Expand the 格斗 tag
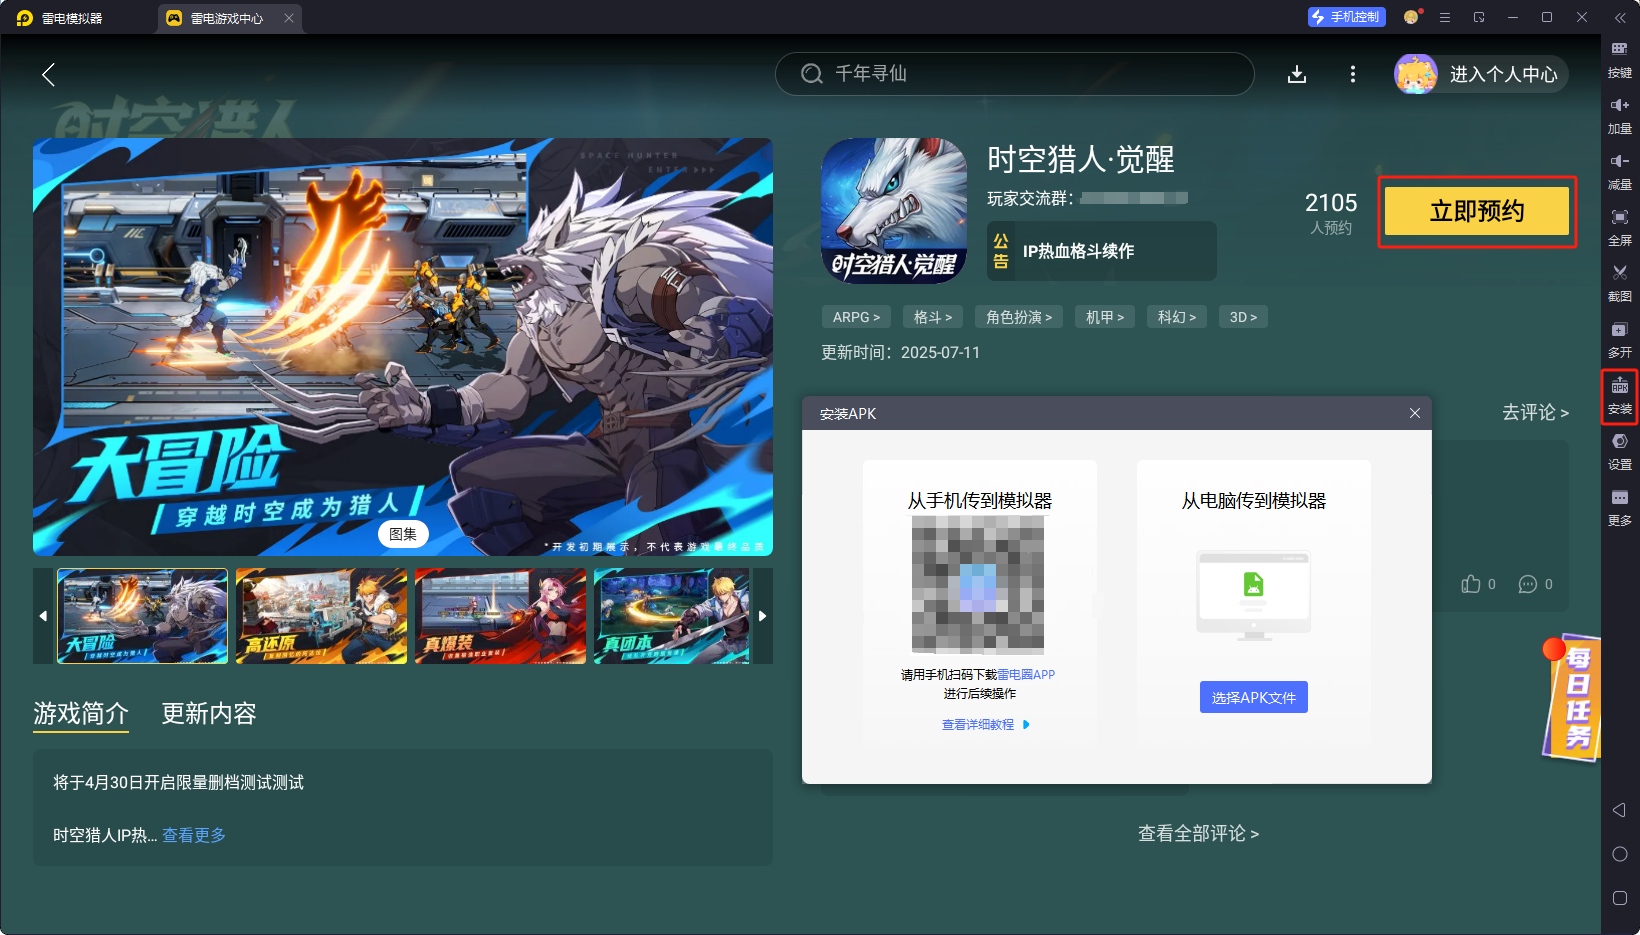The height and width of the screenshot is (935, 1640). tap(933, 317)
